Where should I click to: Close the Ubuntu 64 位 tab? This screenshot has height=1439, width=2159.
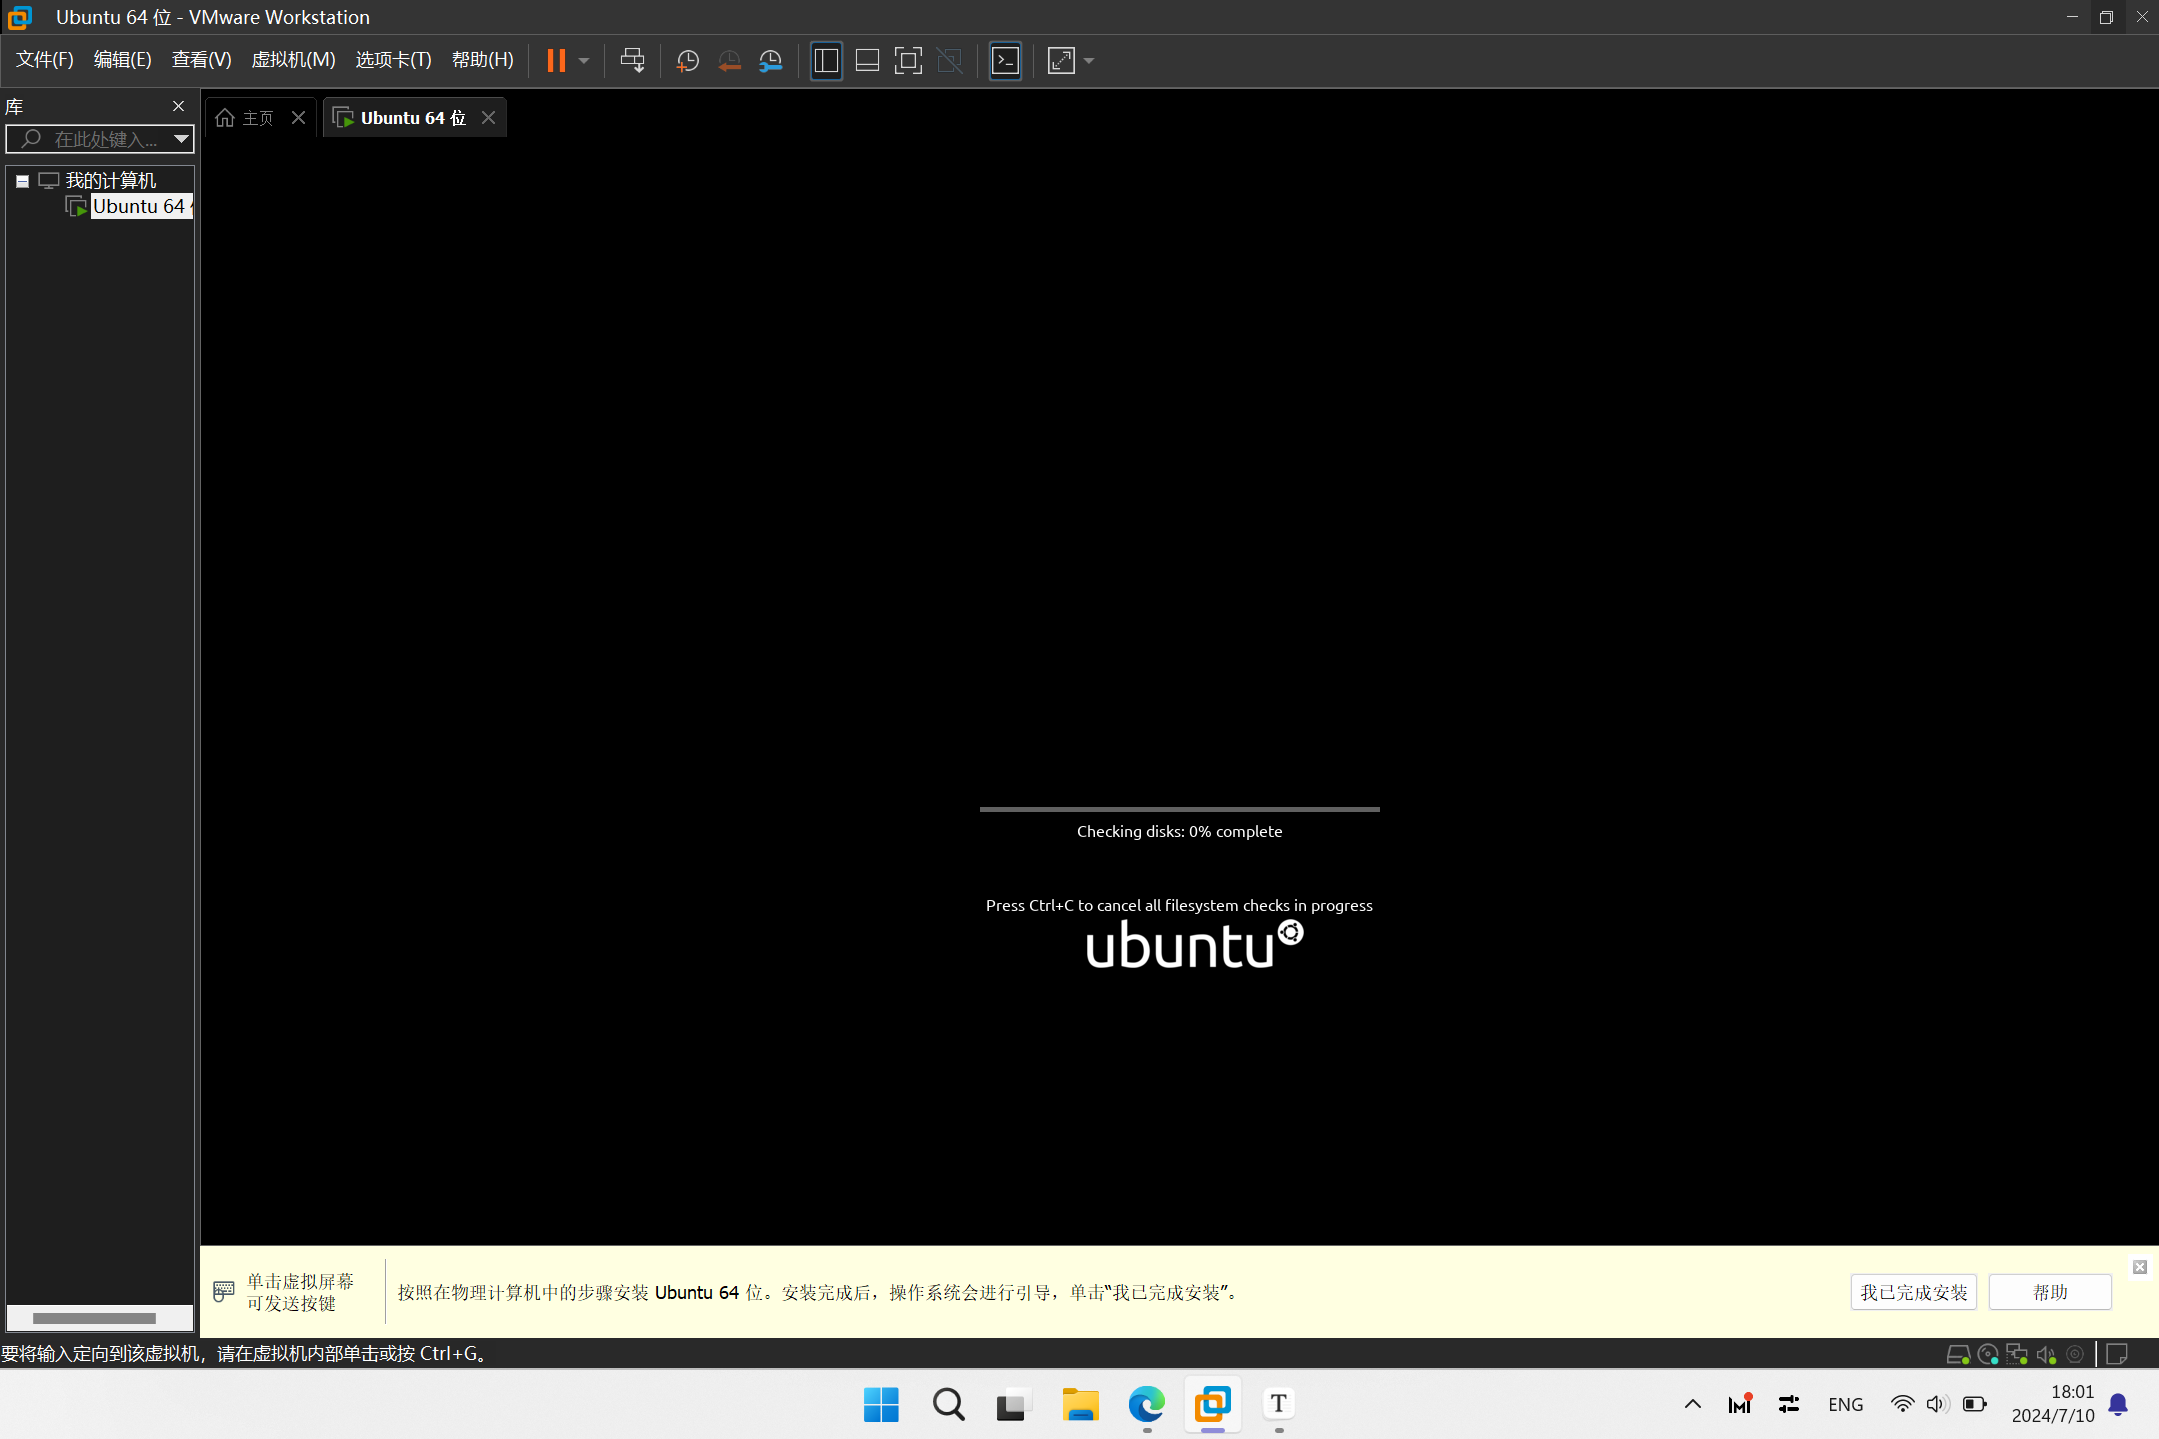488,118
